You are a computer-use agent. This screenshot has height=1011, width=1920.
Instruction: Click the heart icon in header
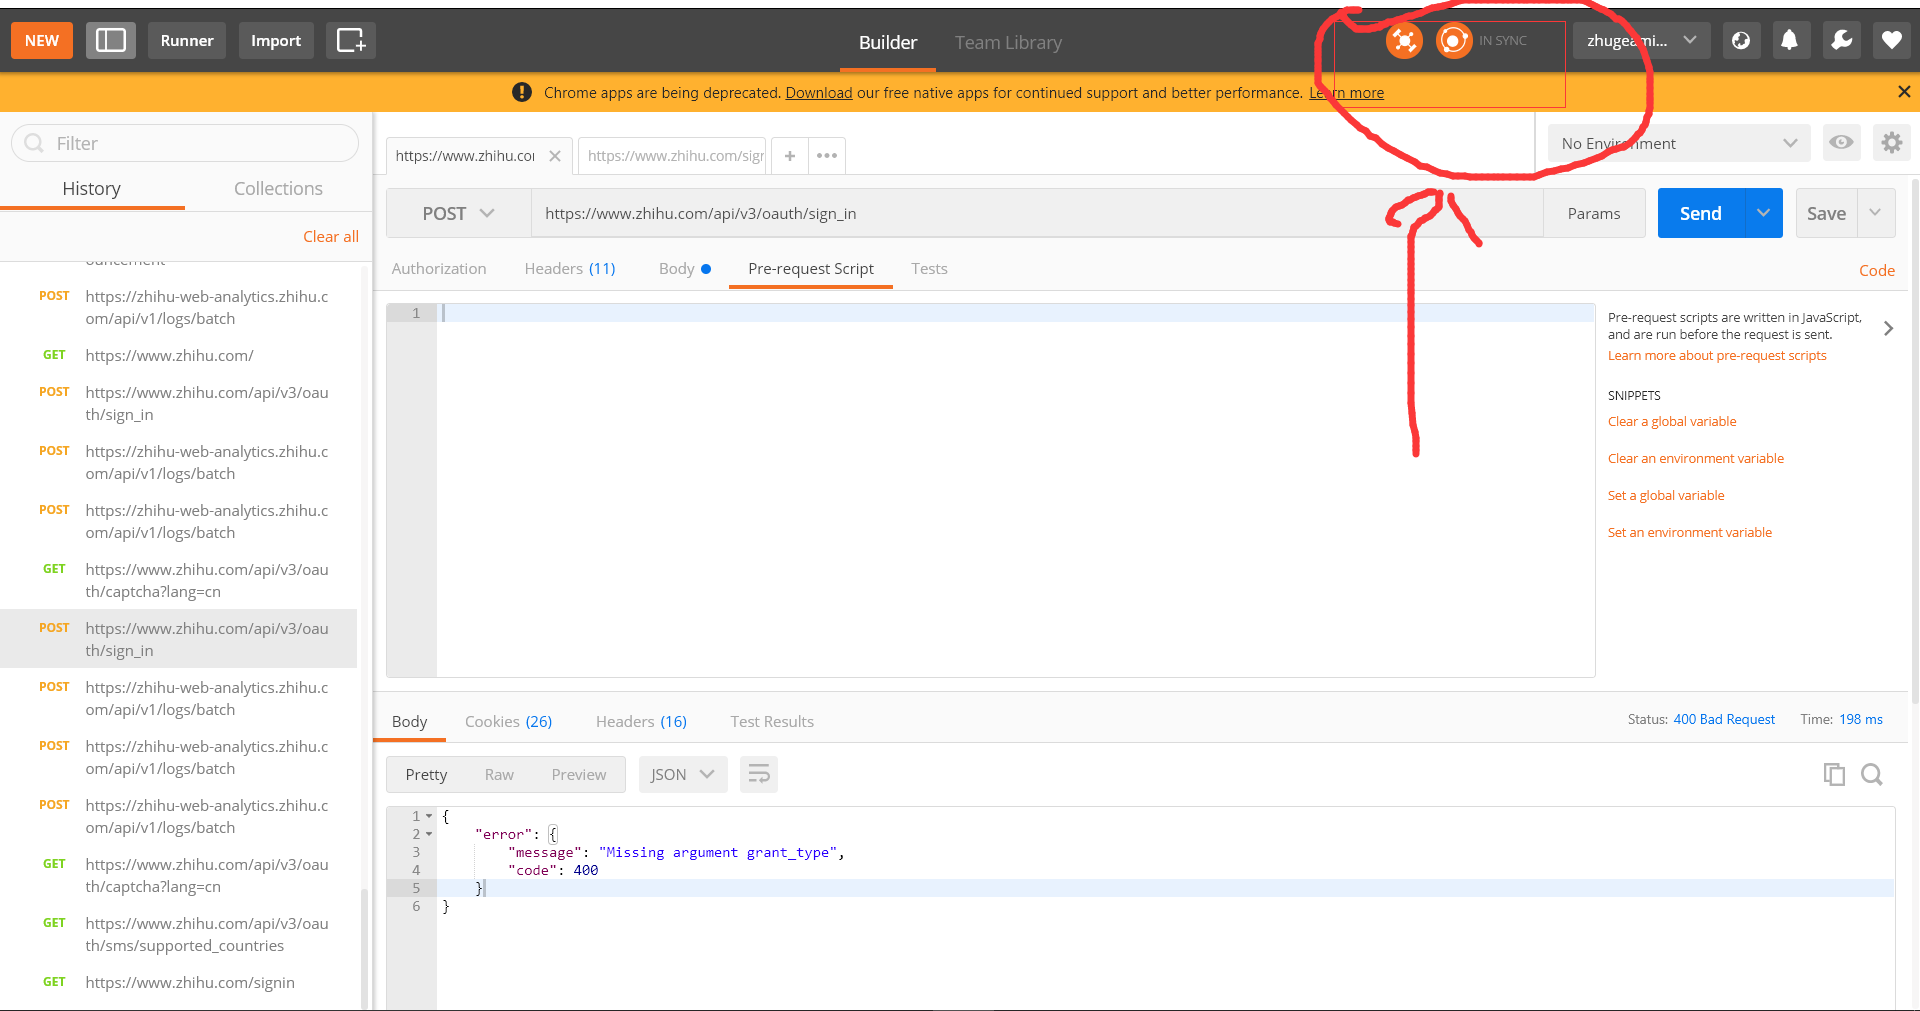1891,40
